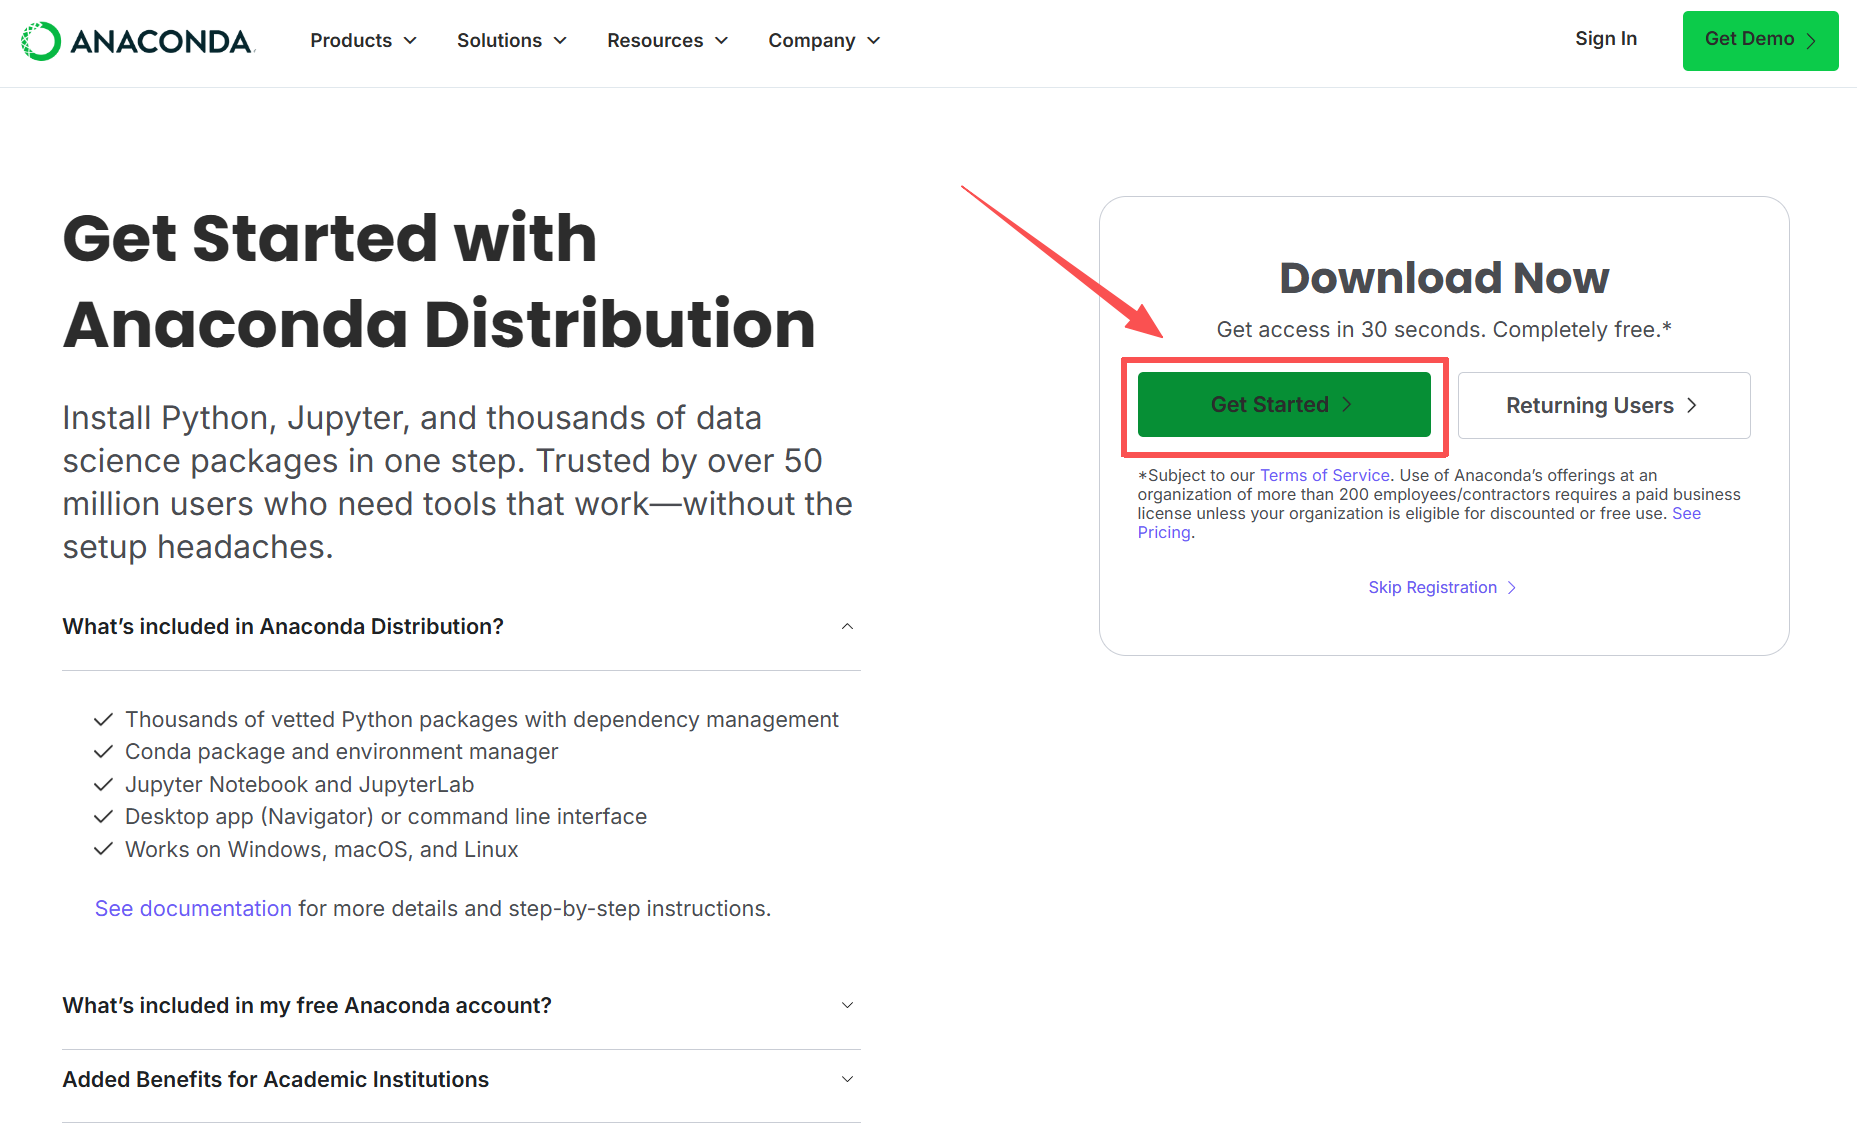Screen dimensions: 1857x1137
Task: Click the 'Get Started with Anaconda Distribution' heading
Action: (x=439, y=281)
